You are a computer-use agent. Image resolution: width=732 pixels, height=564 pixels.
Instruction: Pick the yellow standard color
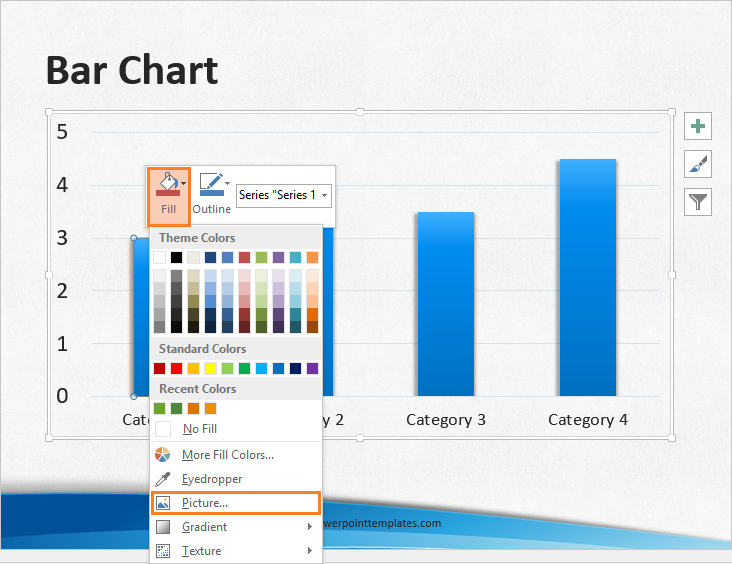tap(211, 368)
